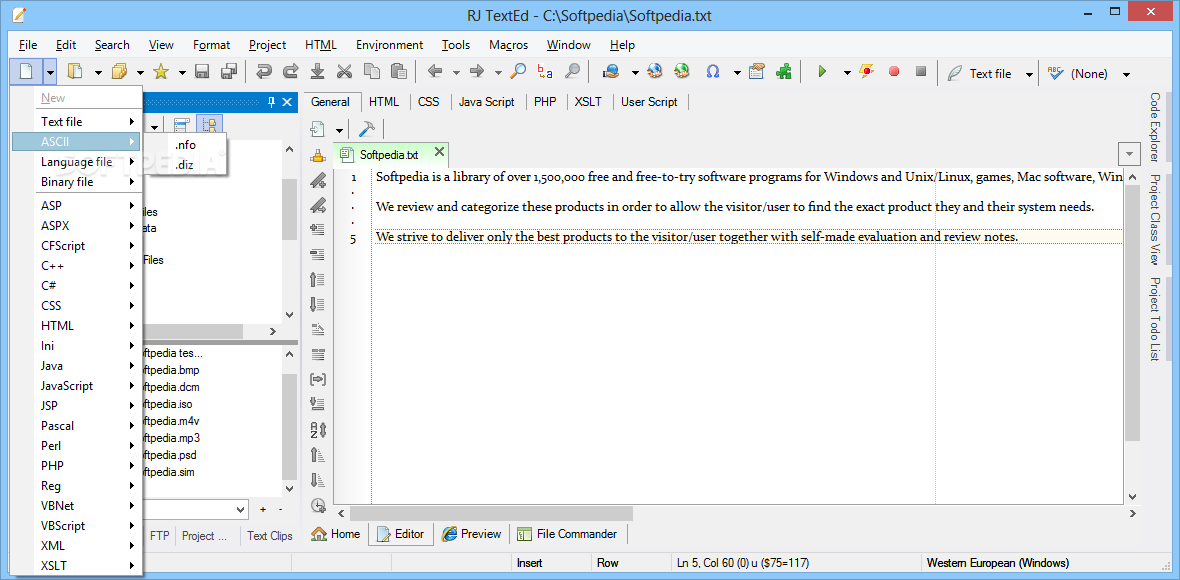1180x580 pixels.
Task: Click the gray stop macro icon
Action: pos(920,72)
